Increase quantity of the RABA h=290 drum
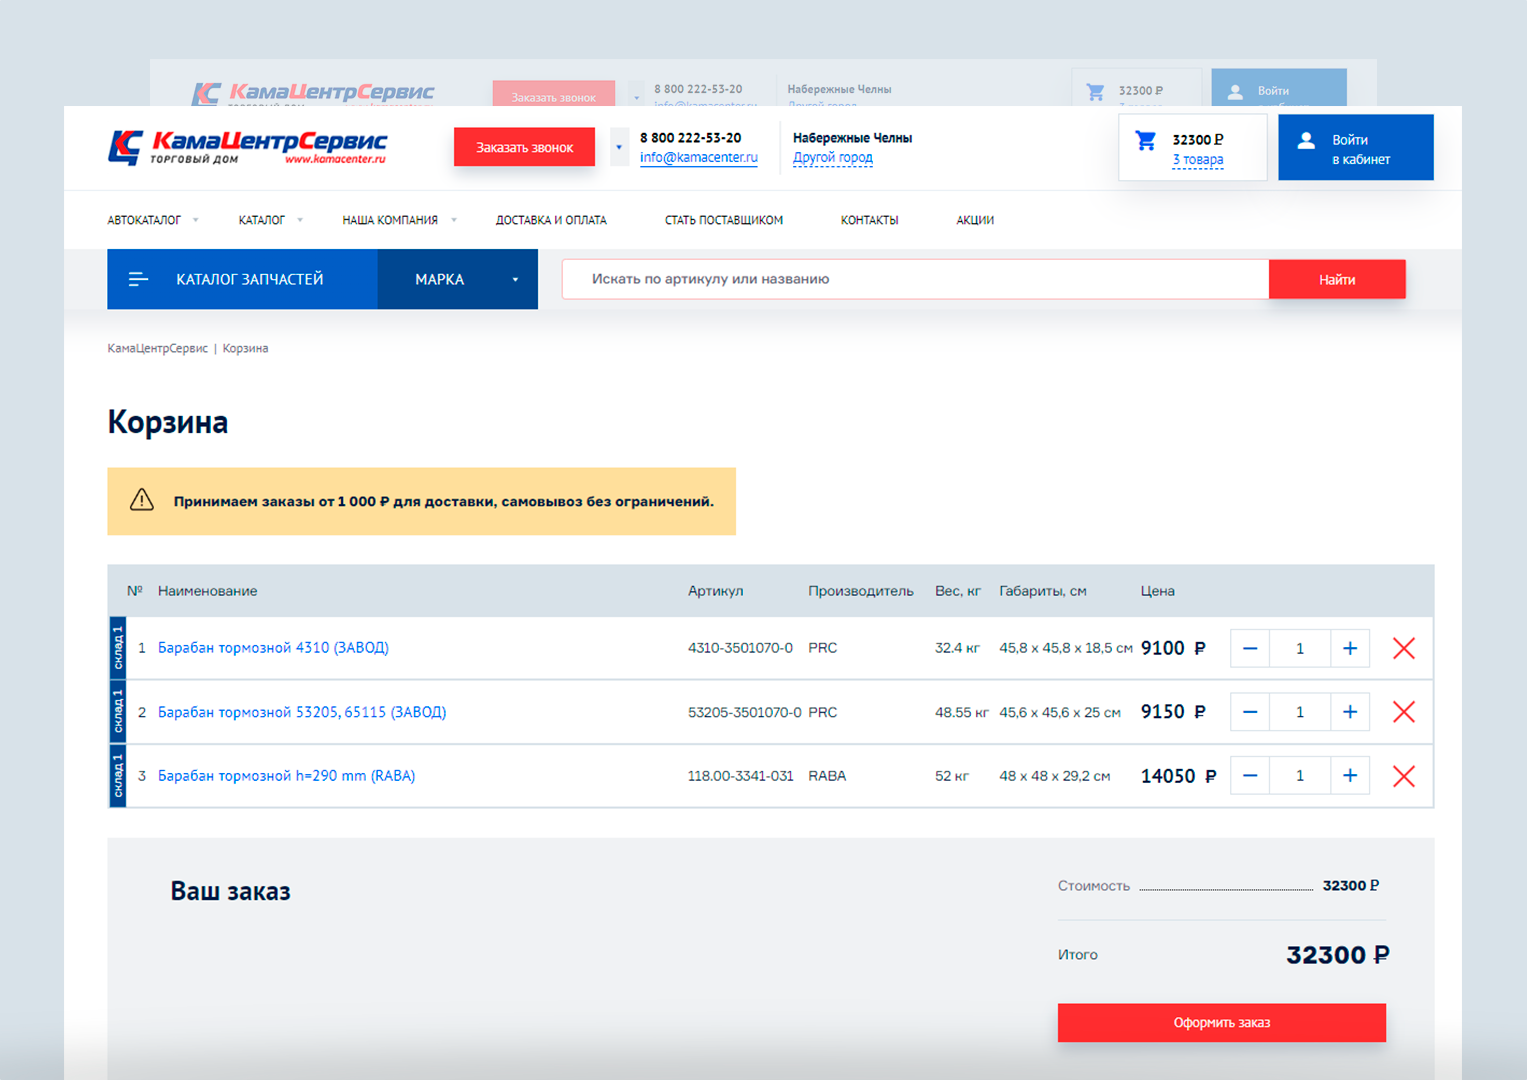Image resolution: width=1527 pixels, height=1080 pixels. click(x=1349, y=776)
